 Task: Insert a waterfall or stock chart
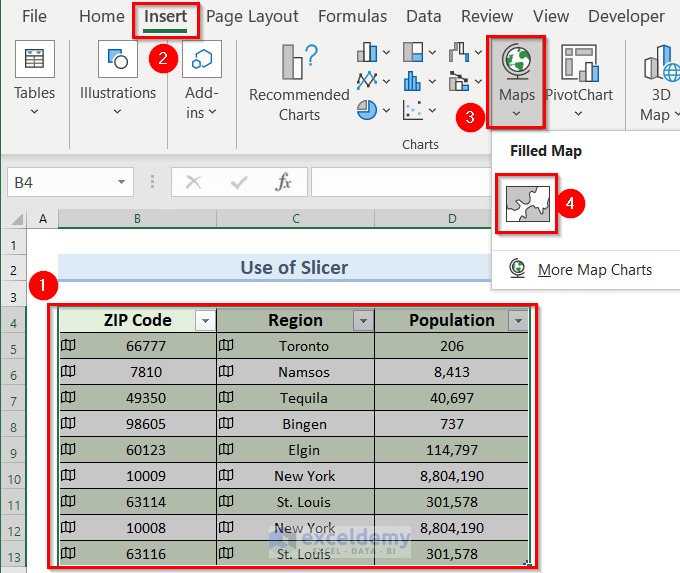click(459, 52)
